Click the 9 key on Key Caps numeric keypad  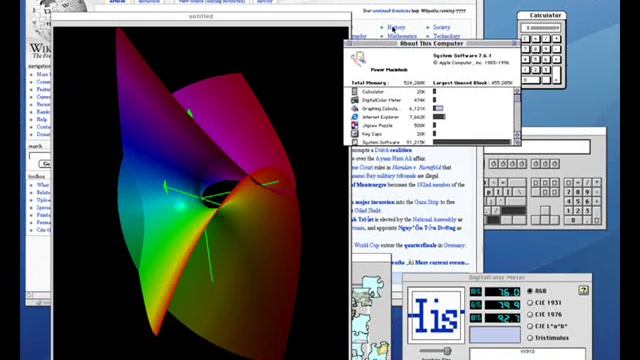coord(587,192)
